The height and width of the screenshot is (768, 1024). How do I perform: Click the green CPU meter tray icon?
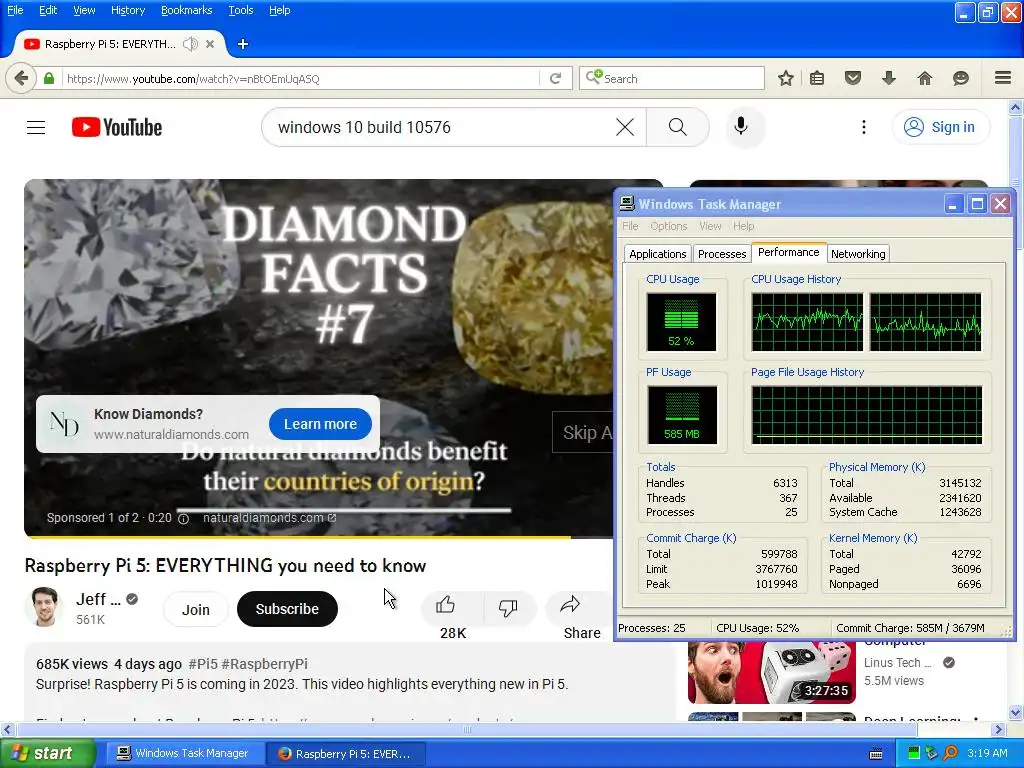(914, 753)
